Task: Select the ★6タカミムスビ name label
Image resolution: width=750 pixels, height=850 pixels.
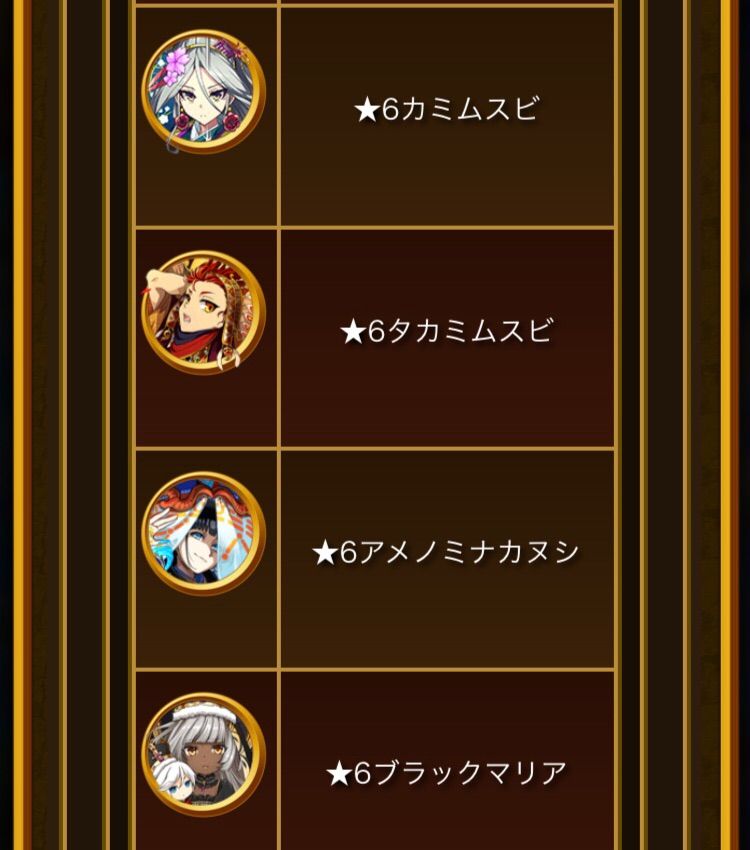Action: tap(447, 330)
